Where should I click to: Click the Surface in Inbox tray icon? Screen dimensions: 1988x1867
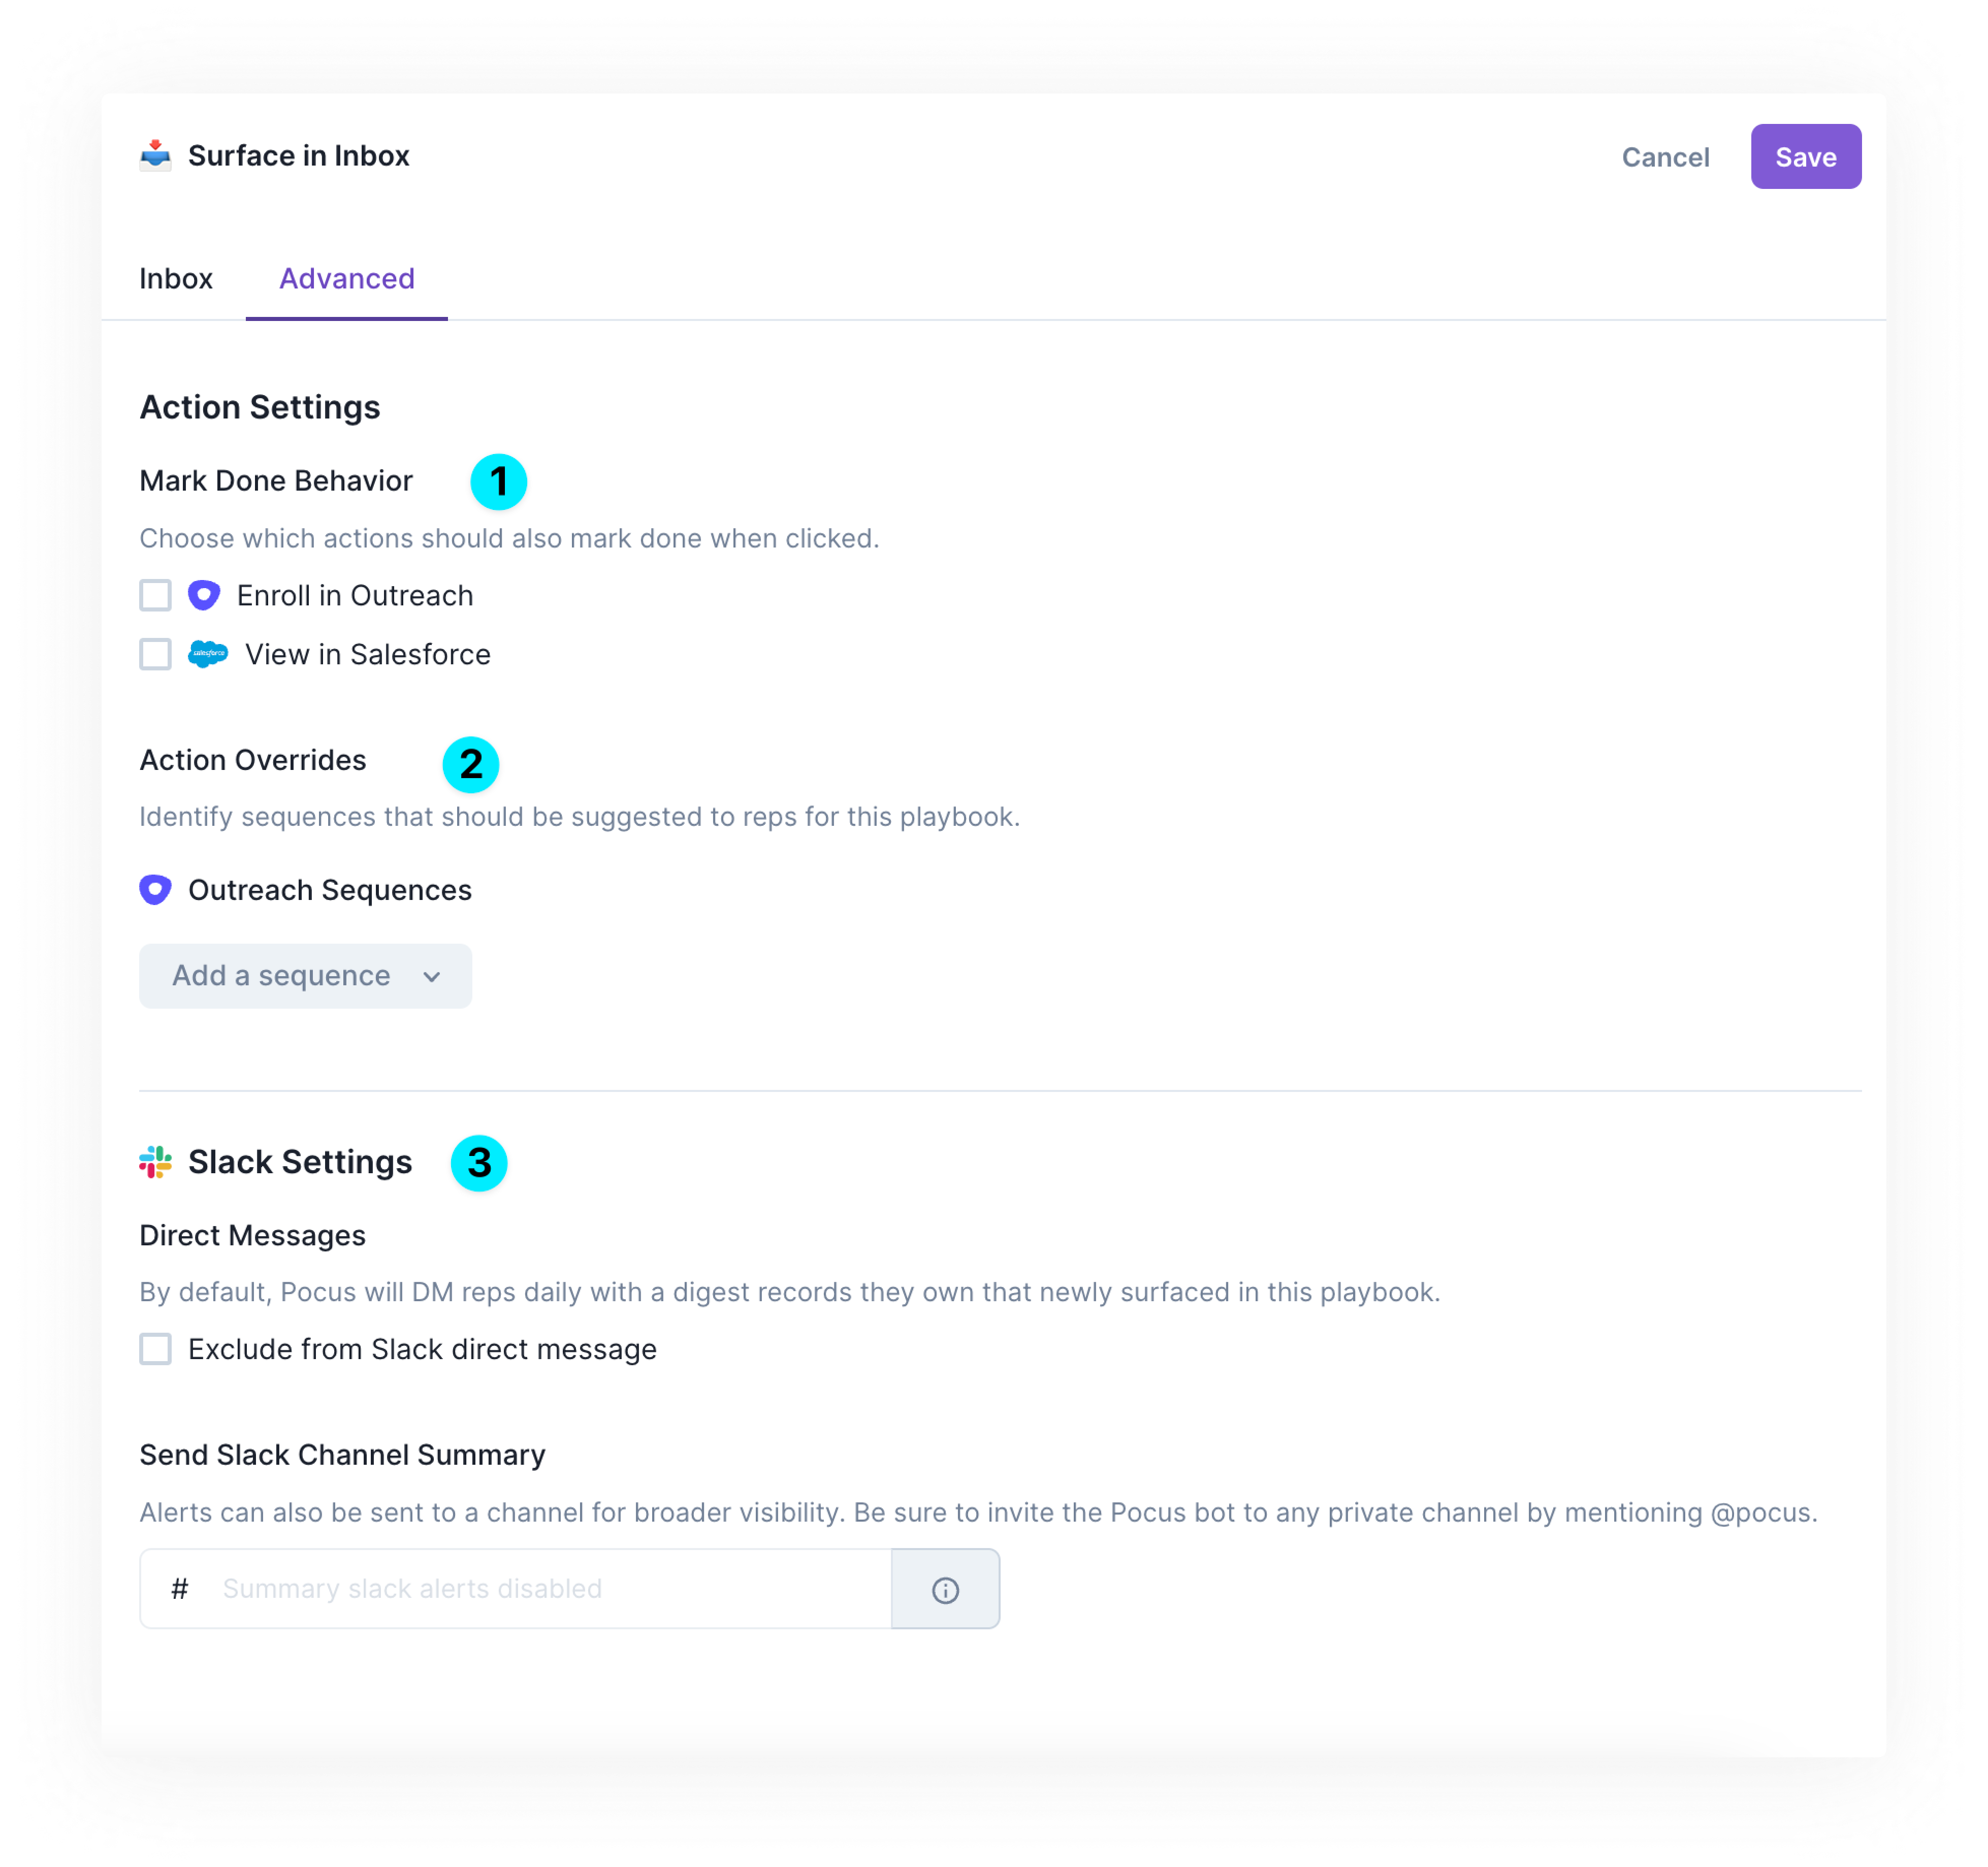[155, 156]
